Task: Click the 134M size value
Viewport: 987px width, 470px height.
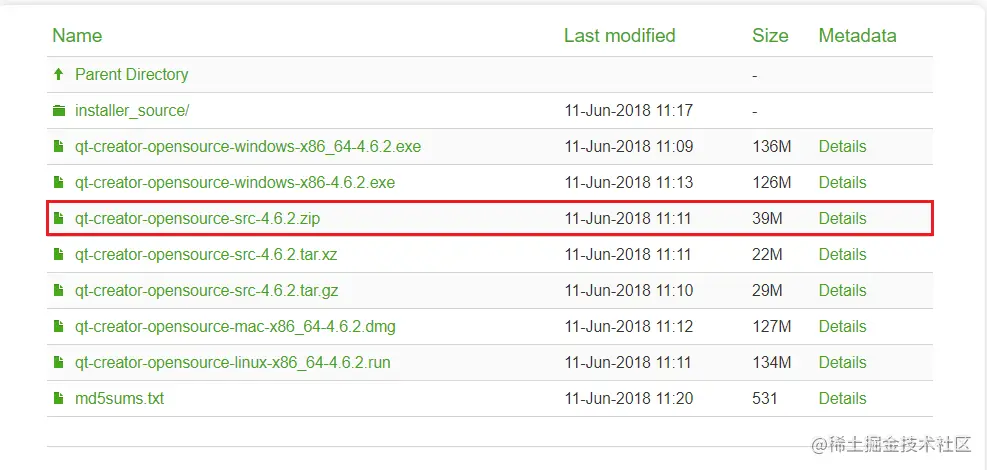Action: coord(772,362)
